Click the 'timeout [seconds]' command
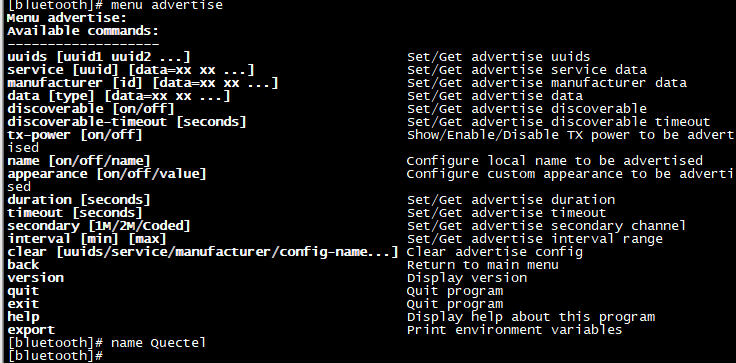Image resolution: width=736 pixels, height=363 pixels. click(x=75, y=213)
